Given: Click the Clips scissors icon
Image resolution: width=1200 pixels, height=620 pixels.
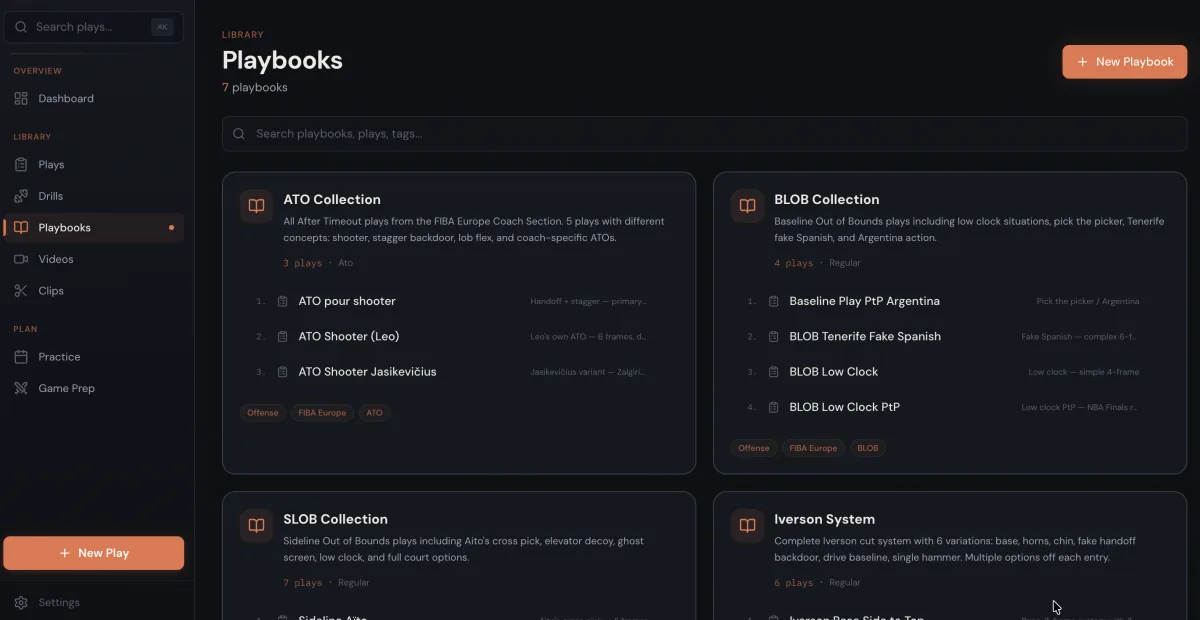Looking at the screenshot, I should click(21, 291).
